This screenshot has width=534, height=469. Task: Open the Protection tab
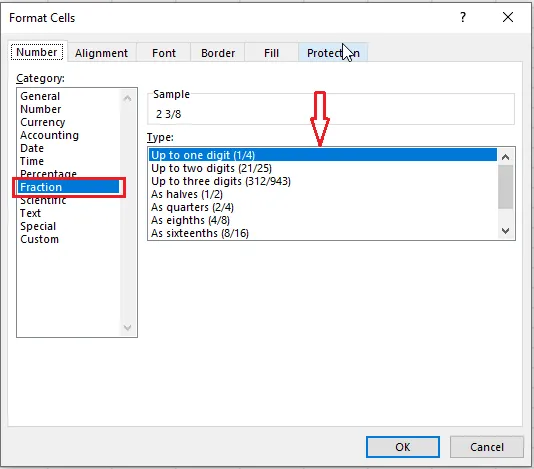(x=333, y=53)
